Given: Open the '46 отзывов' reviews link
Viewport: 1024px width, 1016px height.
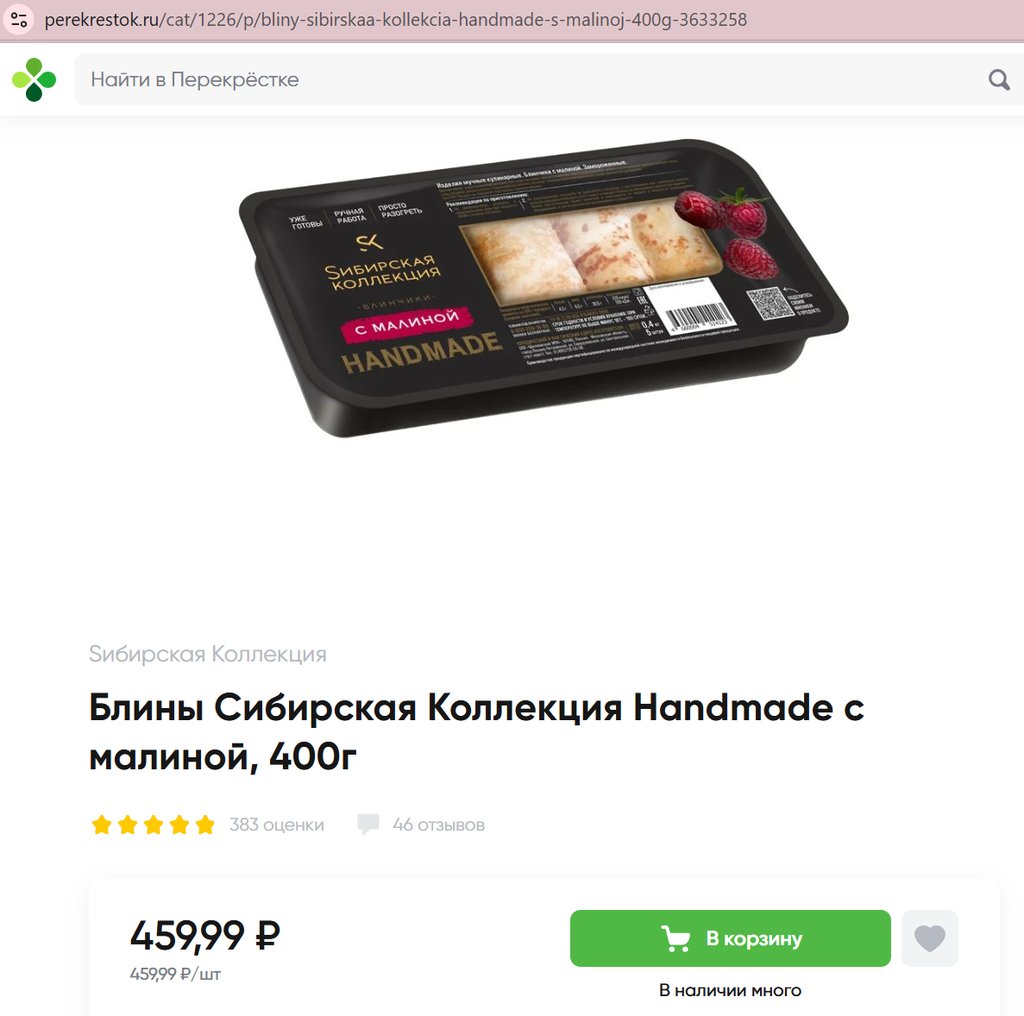Looking at the screenshot, I should (x=439, y=825).
